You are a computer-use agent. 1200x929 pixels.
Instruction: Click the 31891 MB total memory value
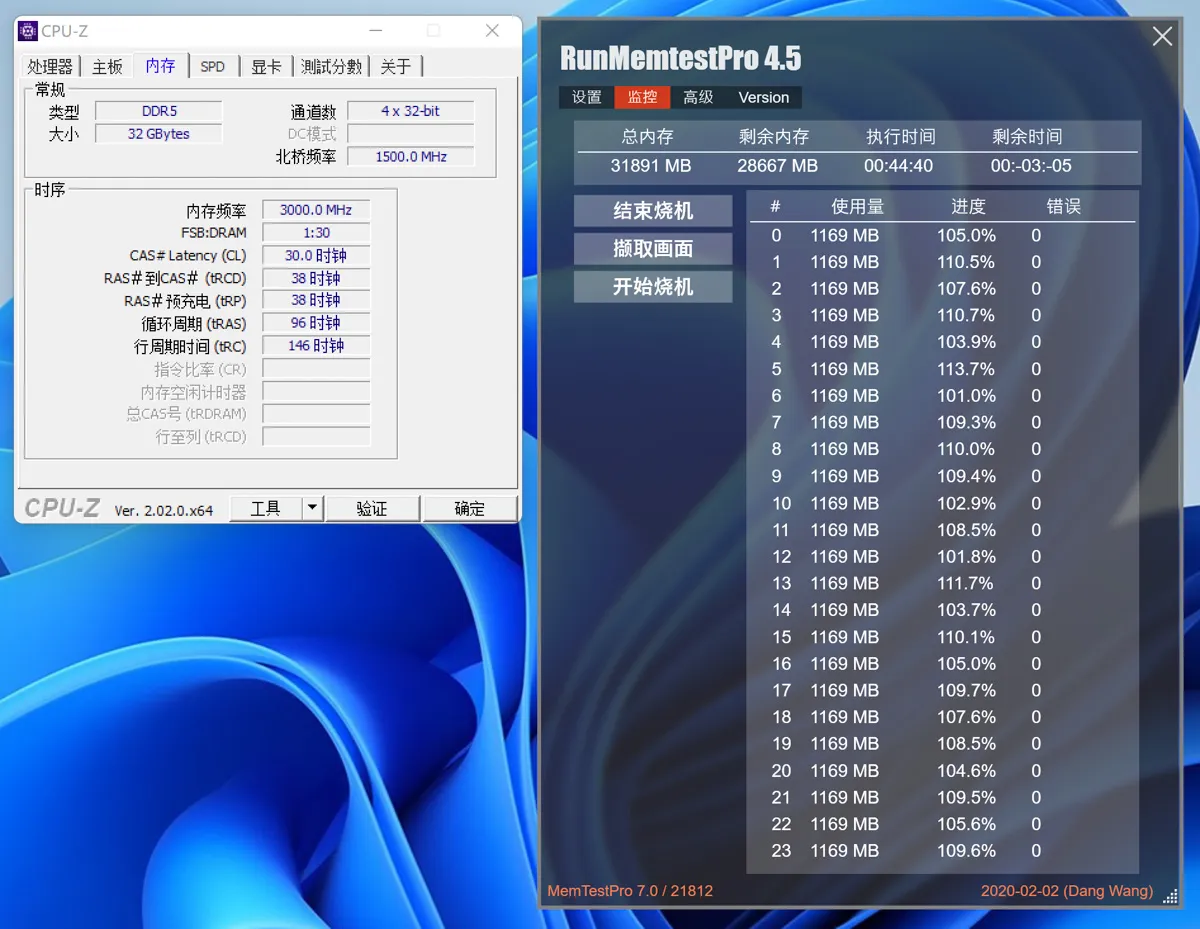click(x=651, y=166)
